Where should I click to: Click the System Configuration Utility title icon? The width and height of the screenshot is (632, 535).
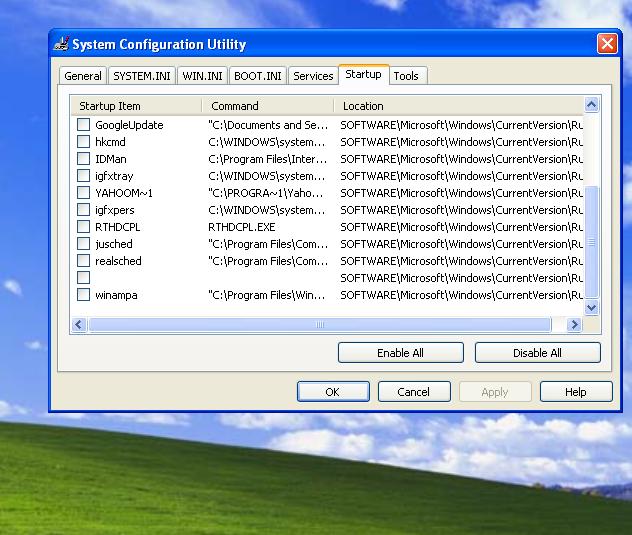(61, 44)
